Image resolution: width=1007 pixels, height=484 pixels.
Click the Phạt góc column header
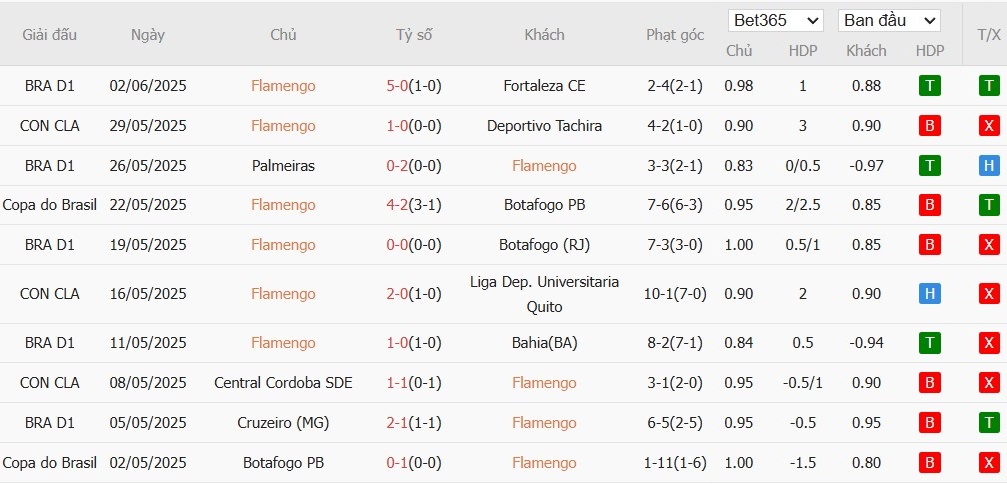click(x=675, y=35)
